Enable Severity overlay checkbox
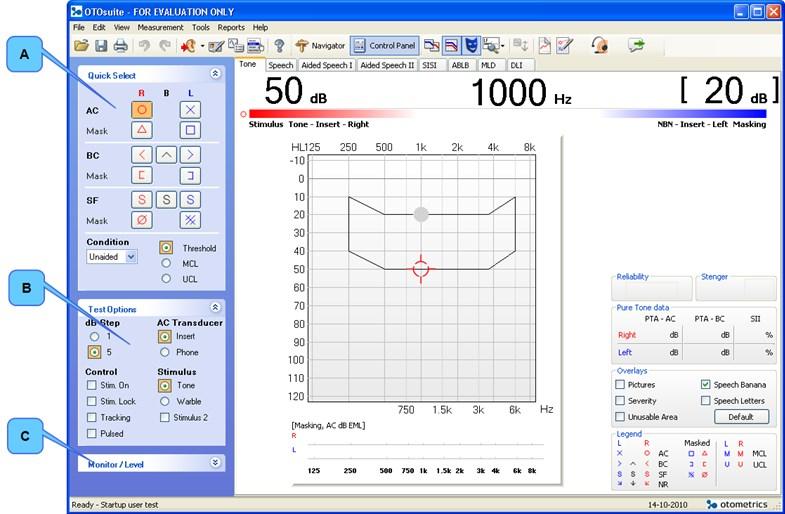Screen dimensions: 785x514 coord(620,400)
